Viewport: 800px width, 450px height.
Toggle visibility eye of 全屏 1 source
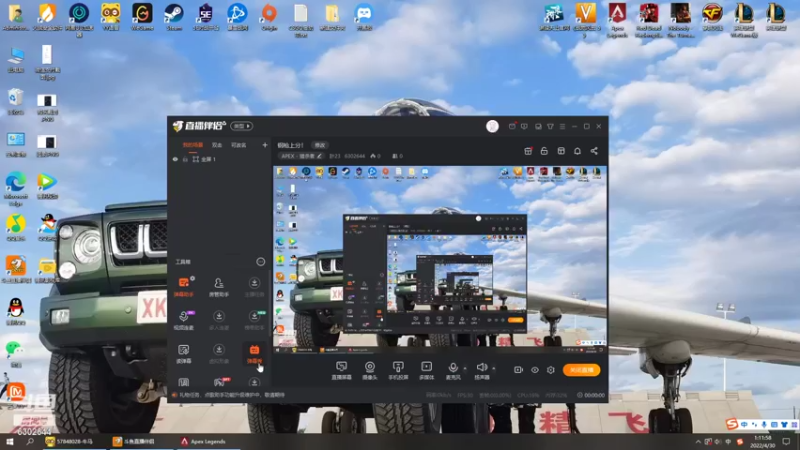[175, 159]
